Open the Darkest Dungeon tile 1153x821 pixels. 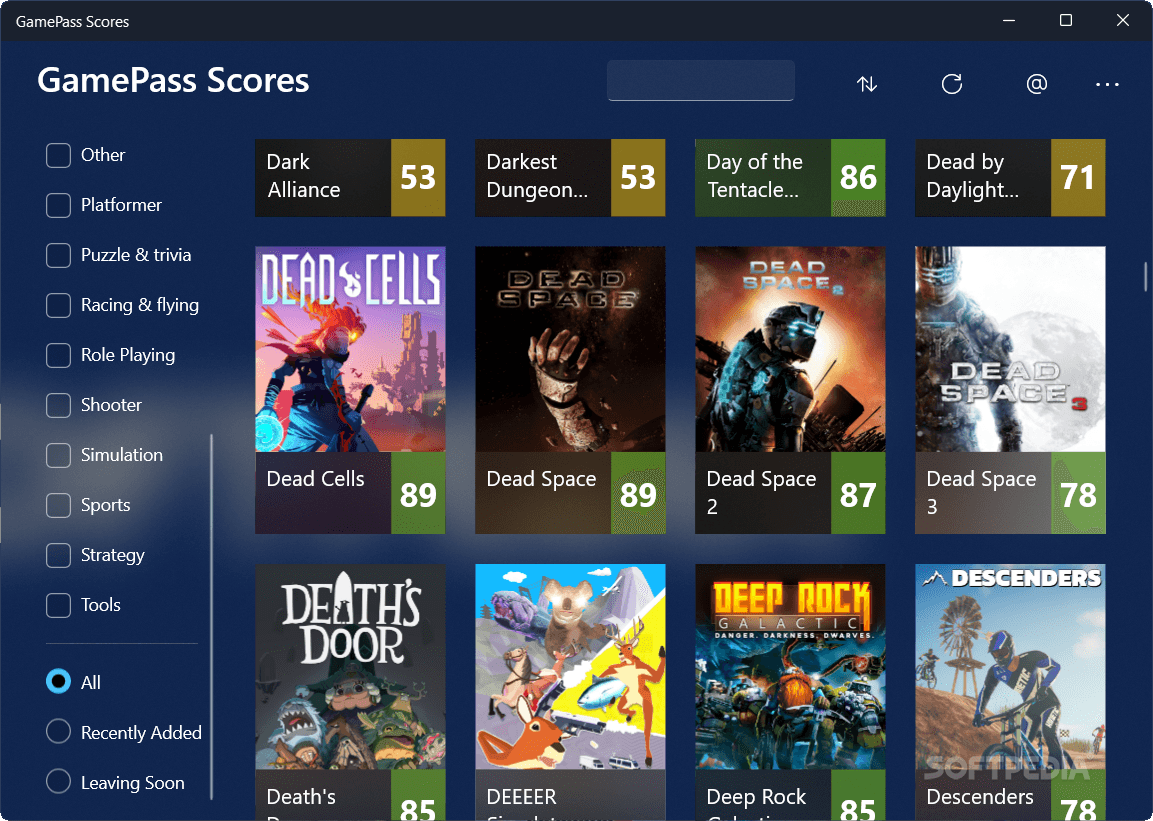tap(570, 177)
